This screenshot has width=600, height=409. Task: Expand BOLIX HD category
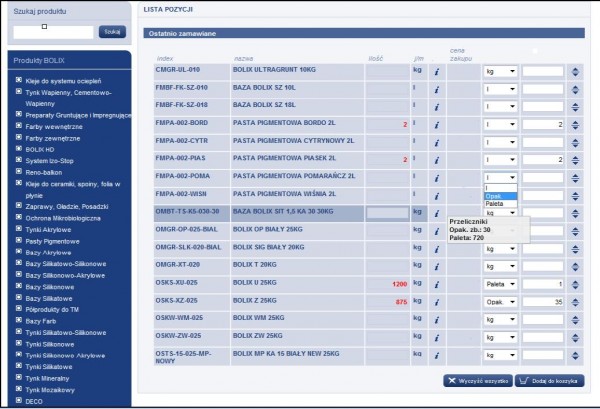(x=19, y=148)
